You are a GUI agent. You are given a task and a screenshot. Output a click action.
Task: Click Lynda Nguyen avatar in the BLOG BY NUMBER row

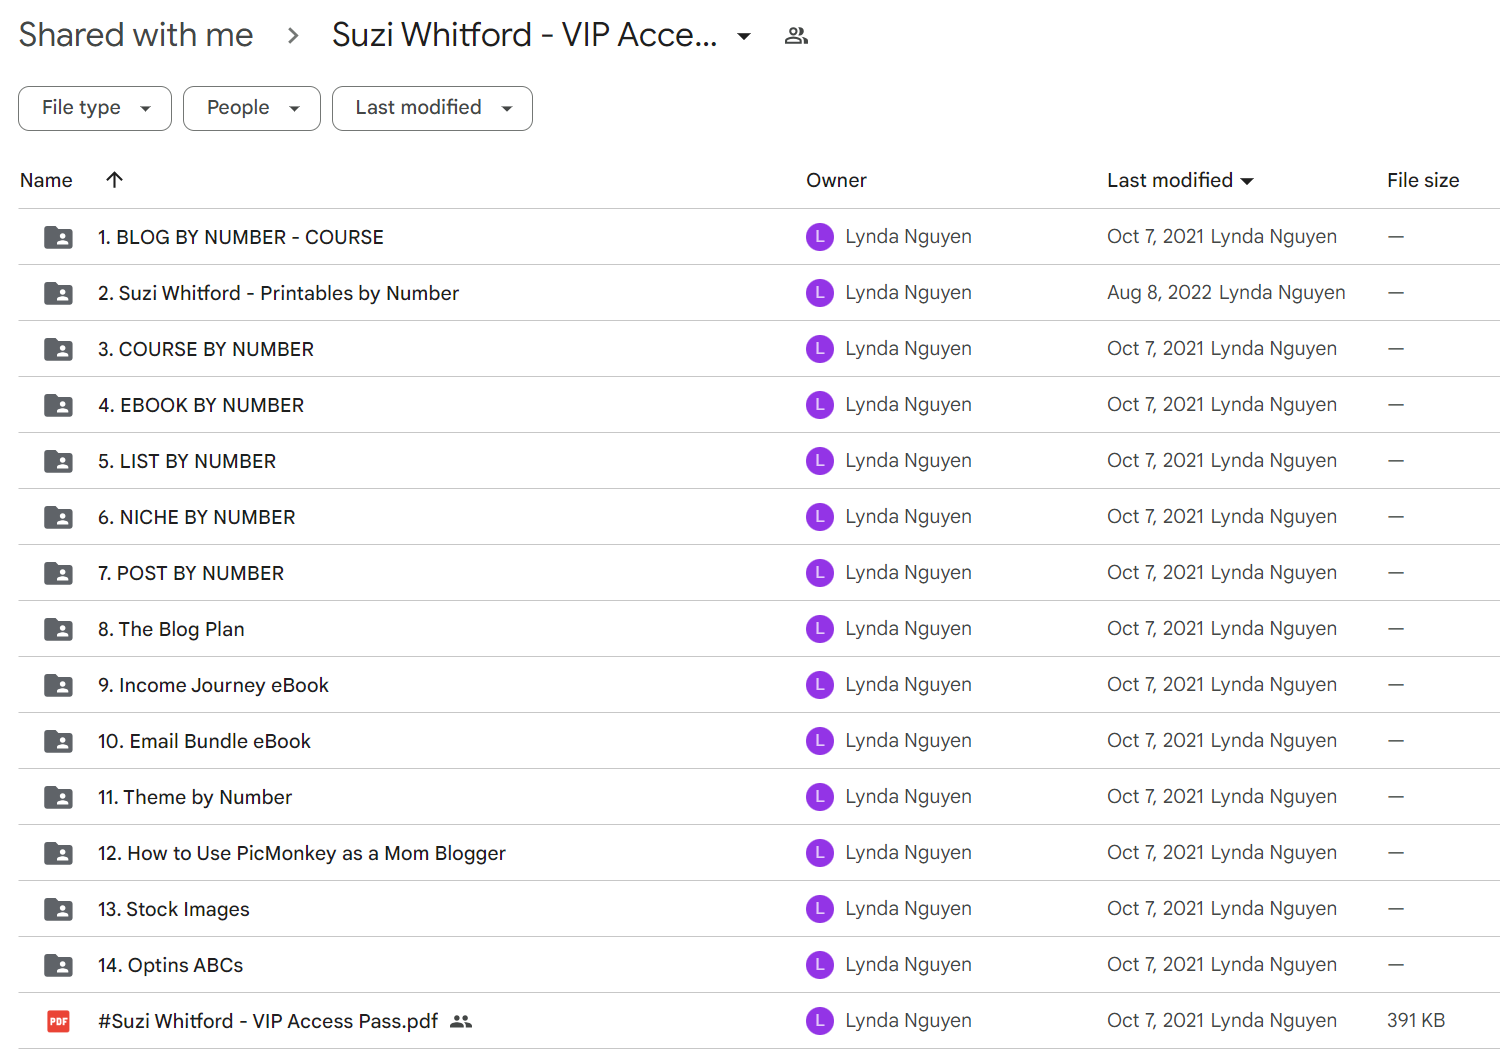(820, 237)
